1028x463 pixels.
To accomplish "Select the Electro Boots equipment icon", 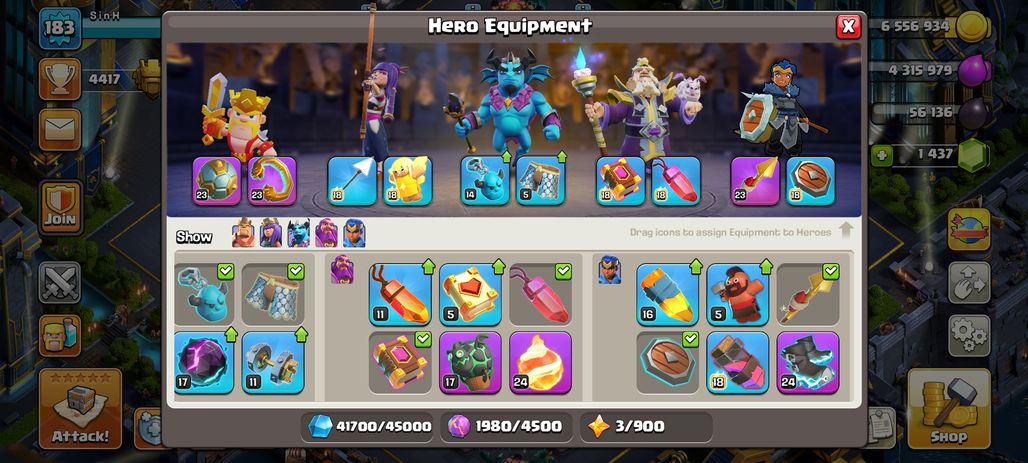I will tap(808, 362).
